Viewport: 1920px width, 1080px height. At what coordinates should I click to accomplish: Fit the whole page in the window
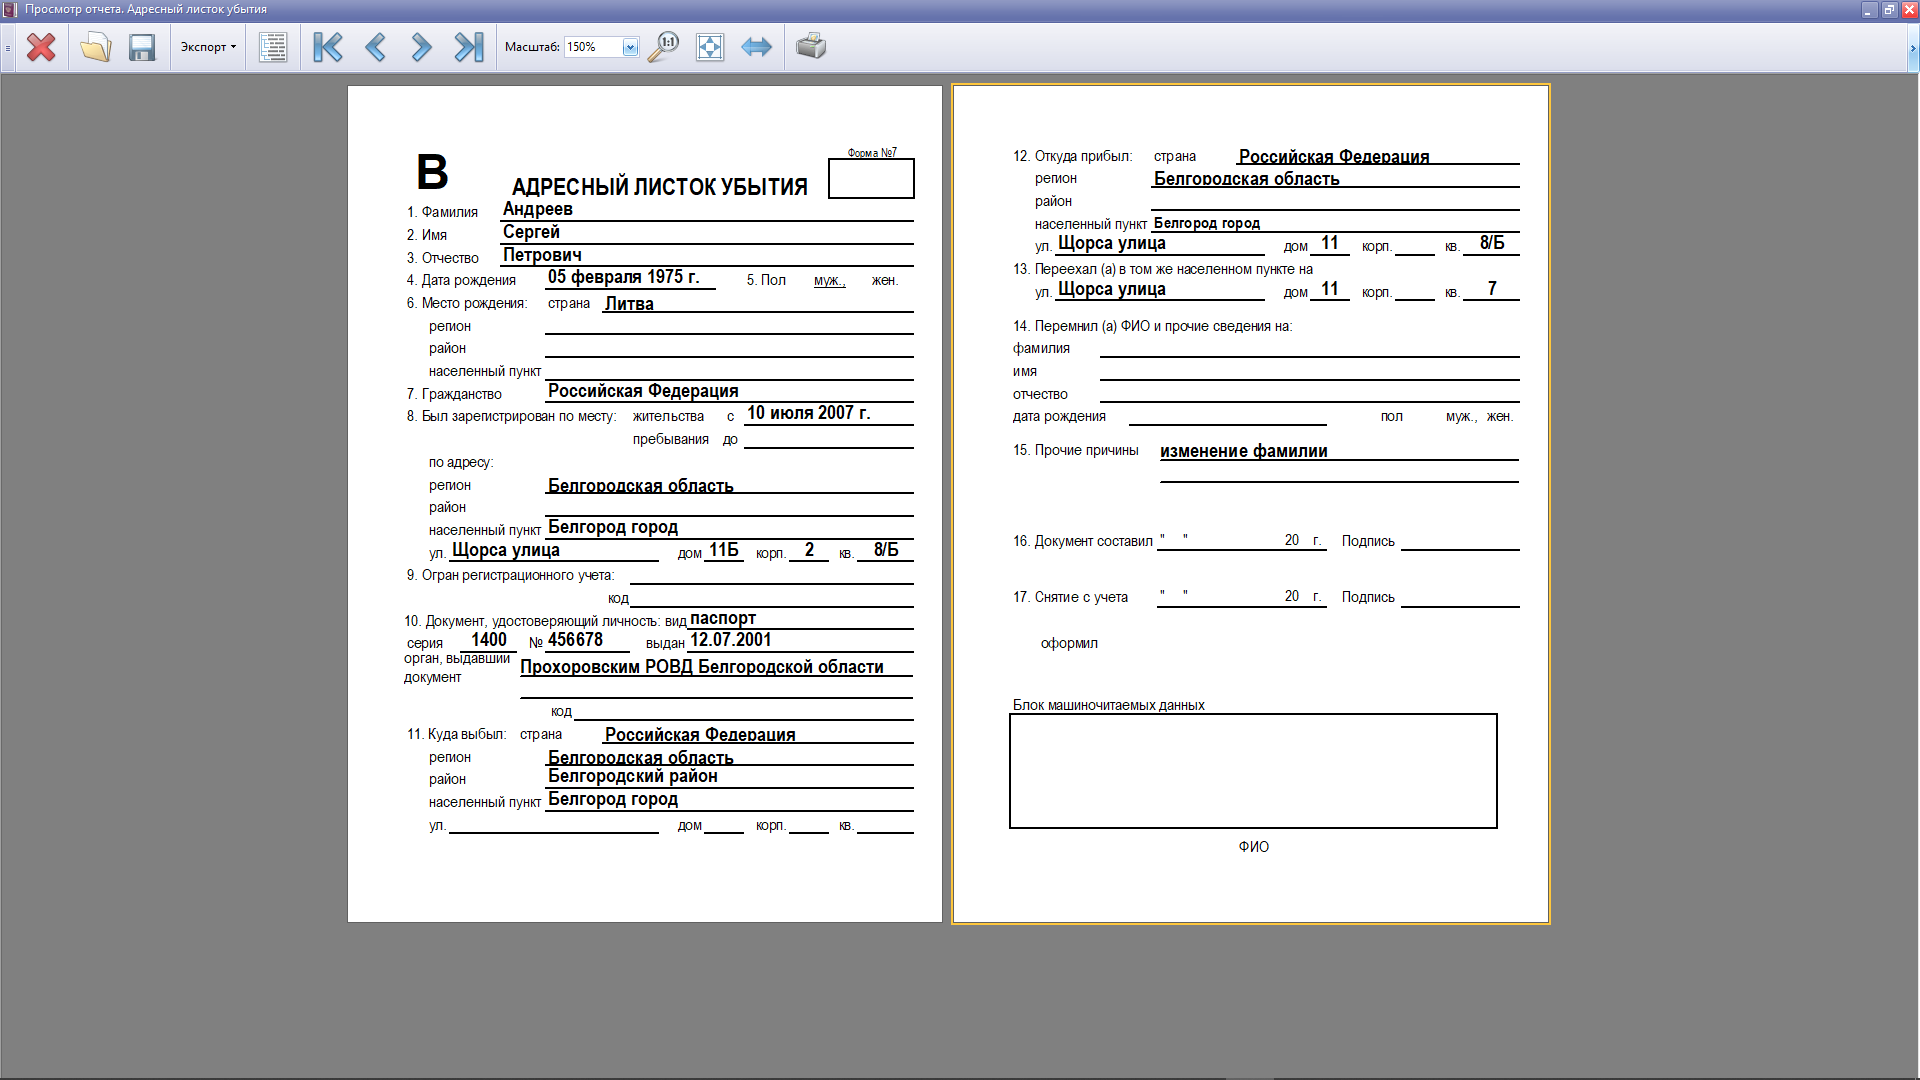coord(710,47)
